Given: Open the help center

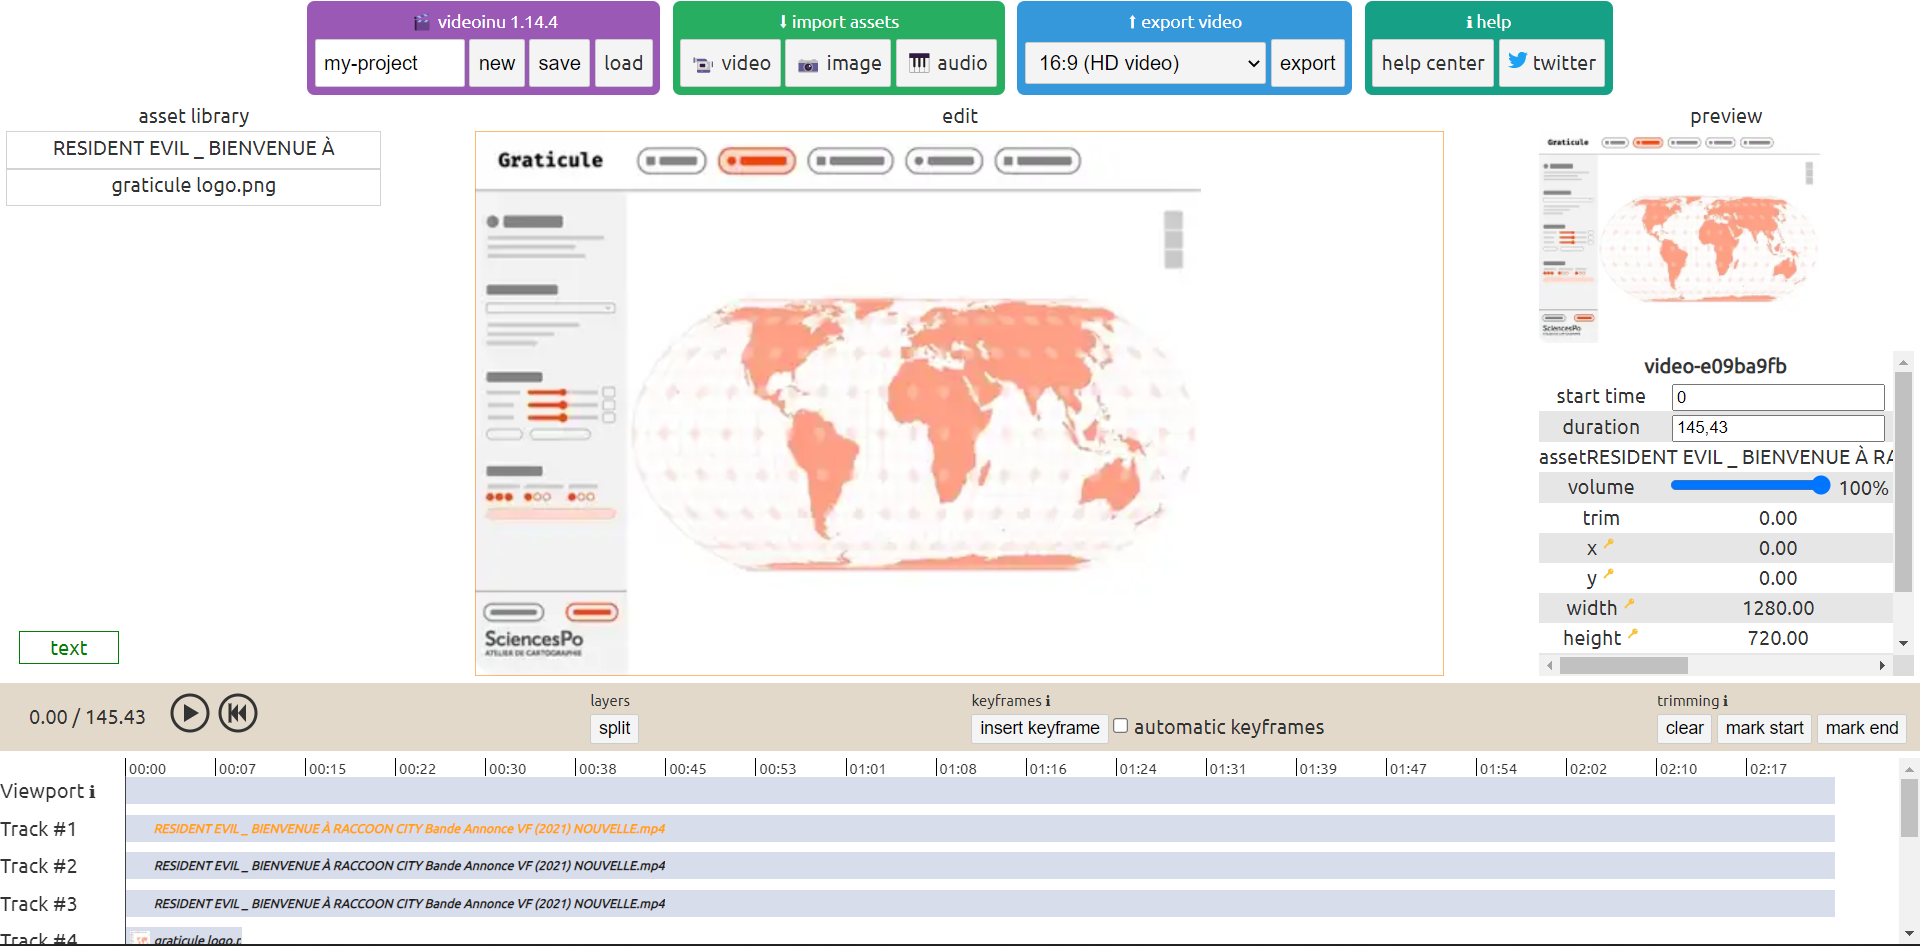Looking at the screenshot, I should pos(1433,63).
